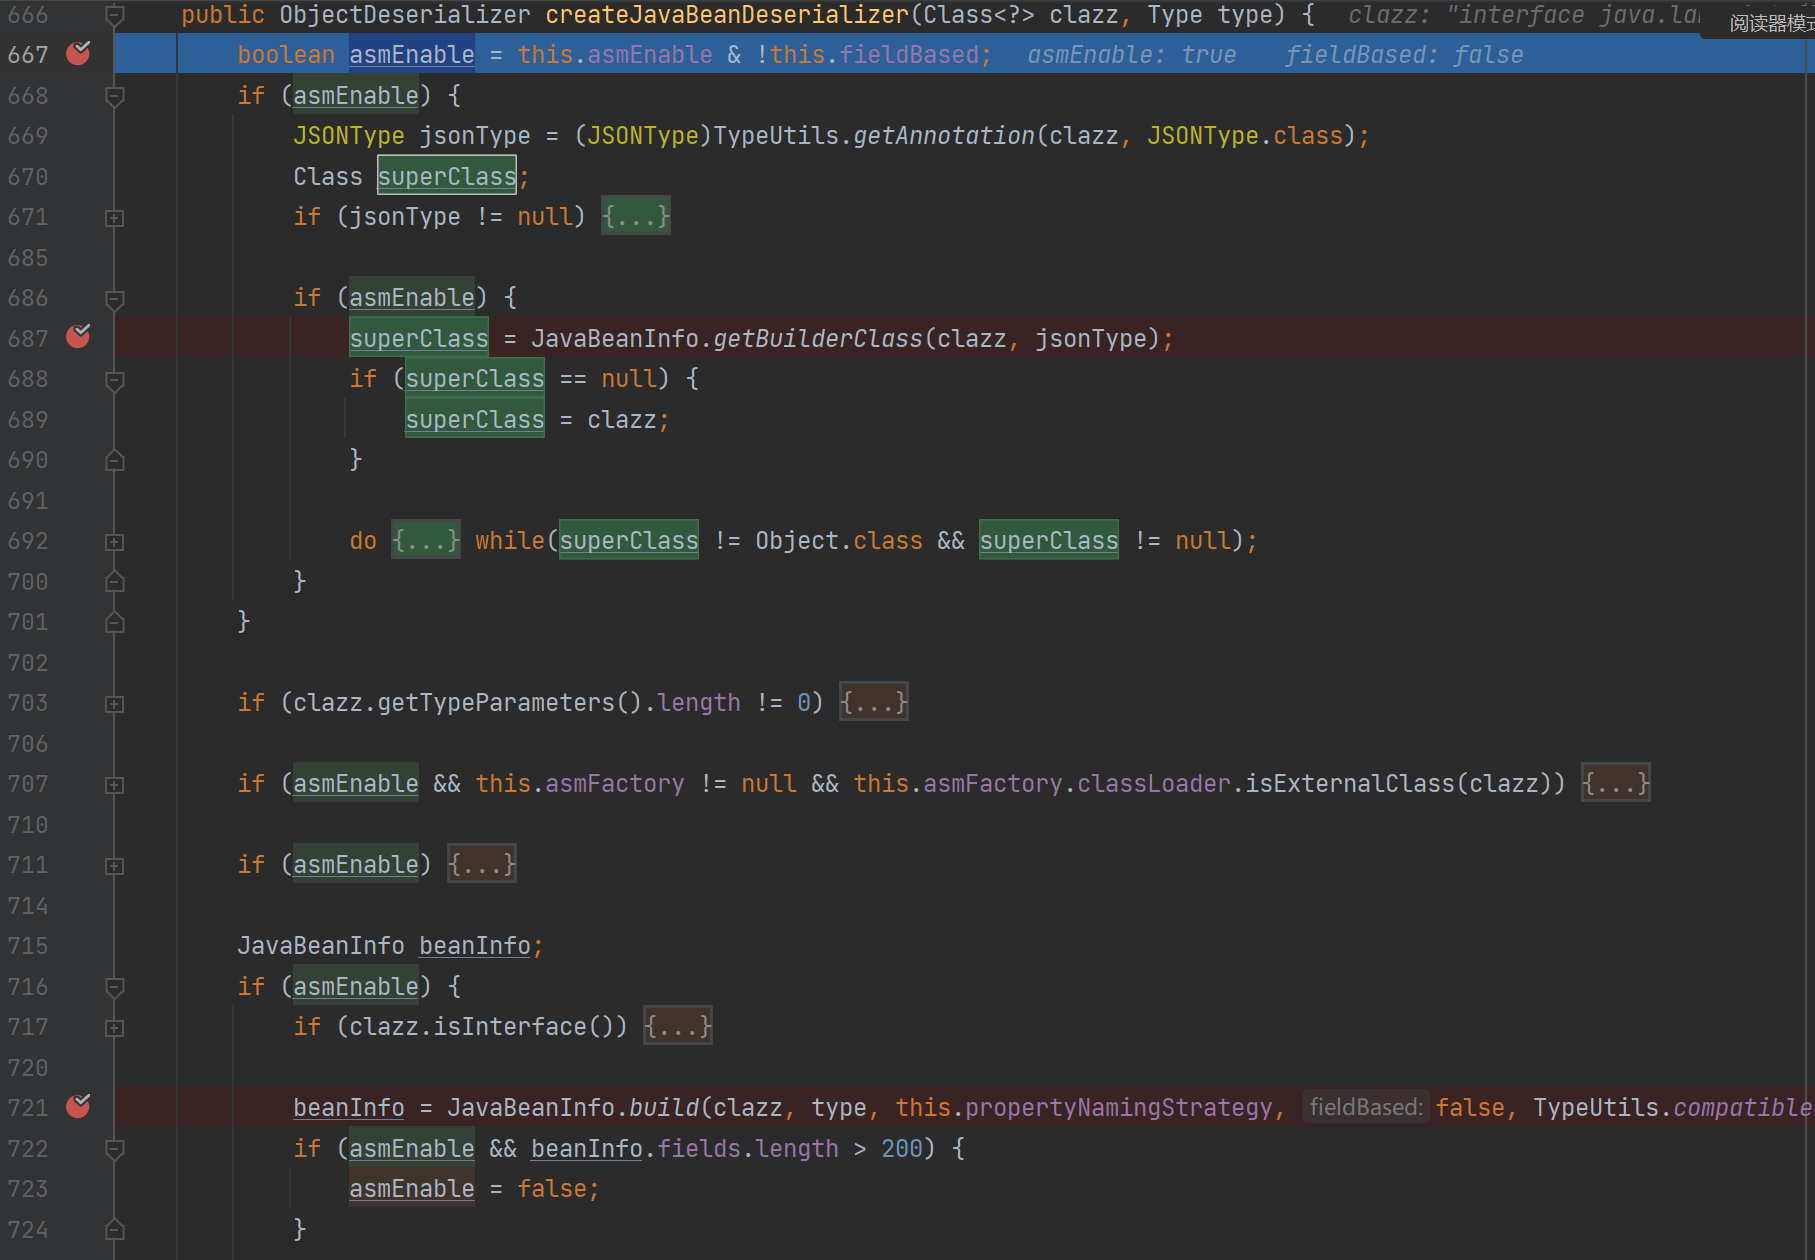The width and height of the screenshot is (1815, 1260).
Task: Click line number 685 in the gutter
Action: click(x=27, y=257)
